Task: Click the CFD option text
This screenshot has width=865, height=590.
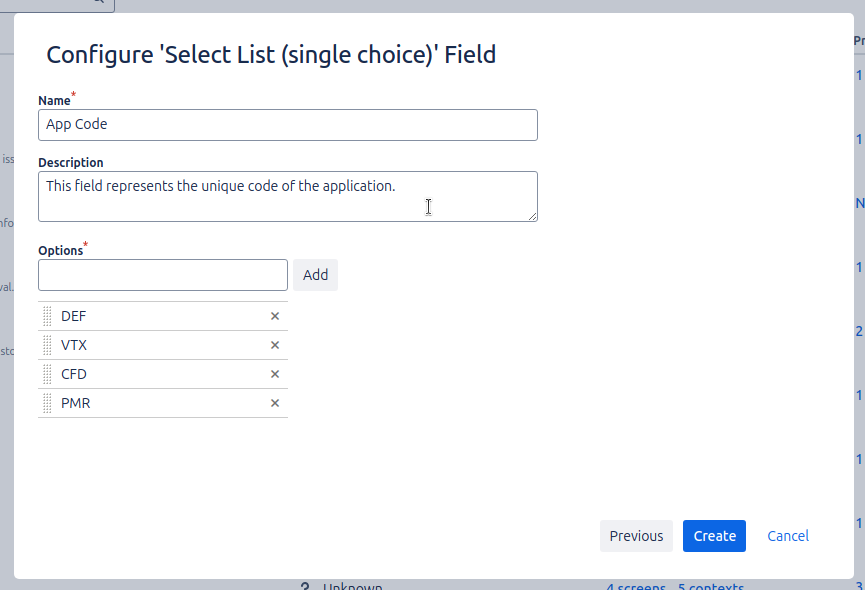Action: click(74, 374)
